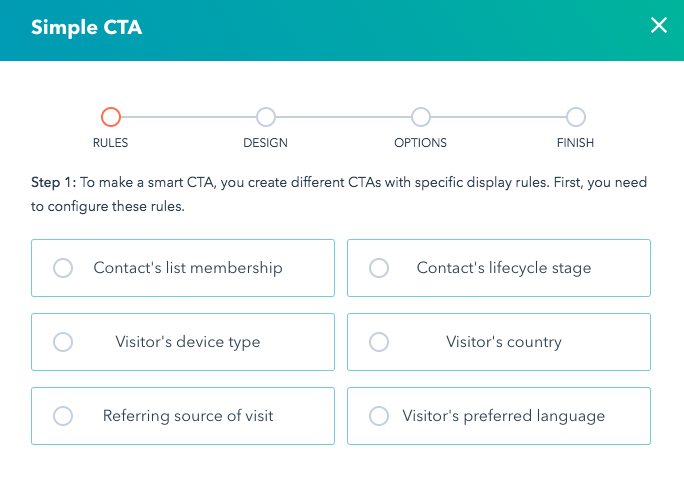Pick the Visitor's country radio button
This screenshot has height=485, width=684.
pos(379,342)
